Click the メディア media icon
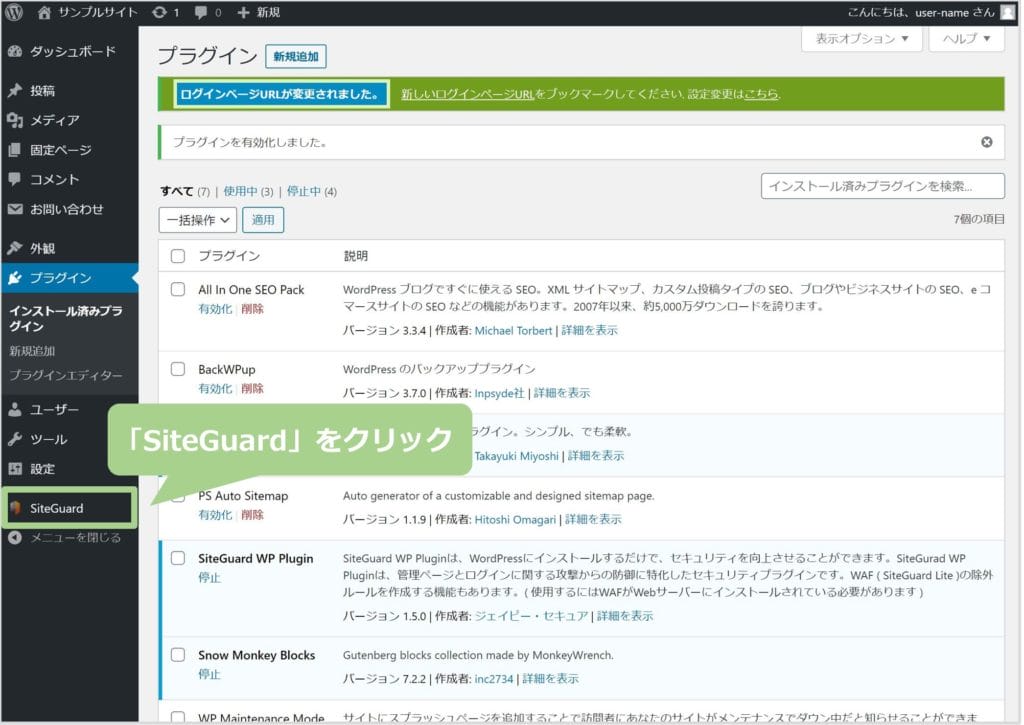Viewport: 1024px width, 725px height. [15, 120]
